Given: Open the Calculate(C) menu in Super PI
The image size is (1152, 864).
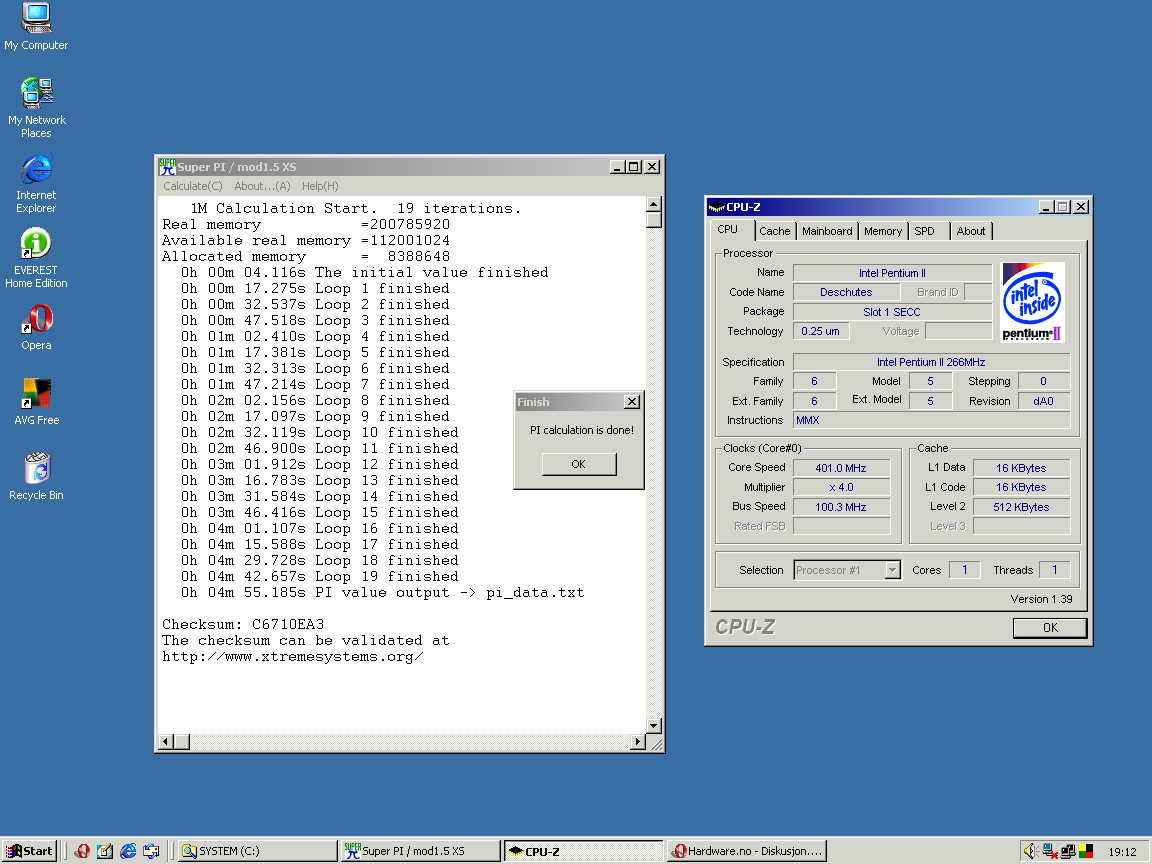Looking at the screenshot, I should [192, 186].
